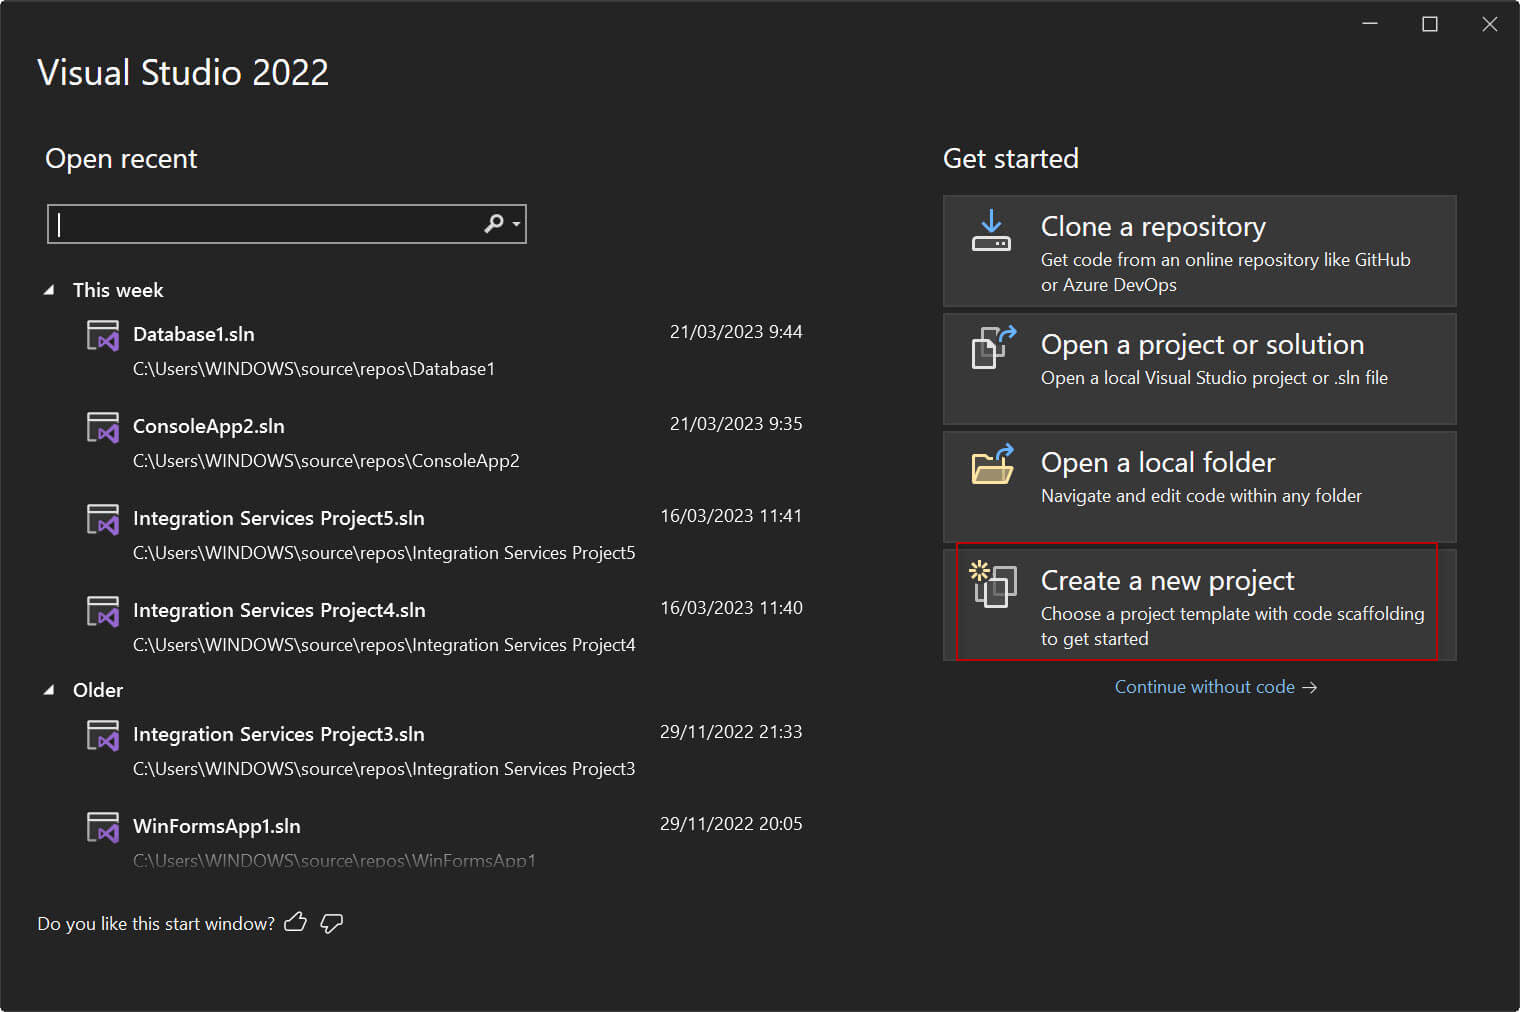Click the Clone a repository download icon

pyautogui.click(x=991, y=231)
